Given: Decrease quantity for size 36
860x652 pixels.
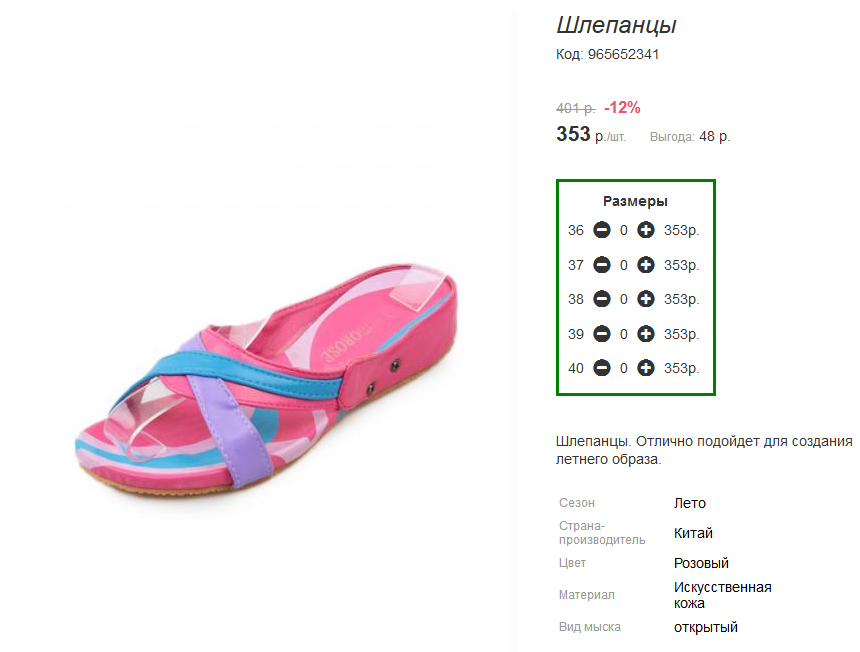Looking at the screenshot, I should click(602, 230).
